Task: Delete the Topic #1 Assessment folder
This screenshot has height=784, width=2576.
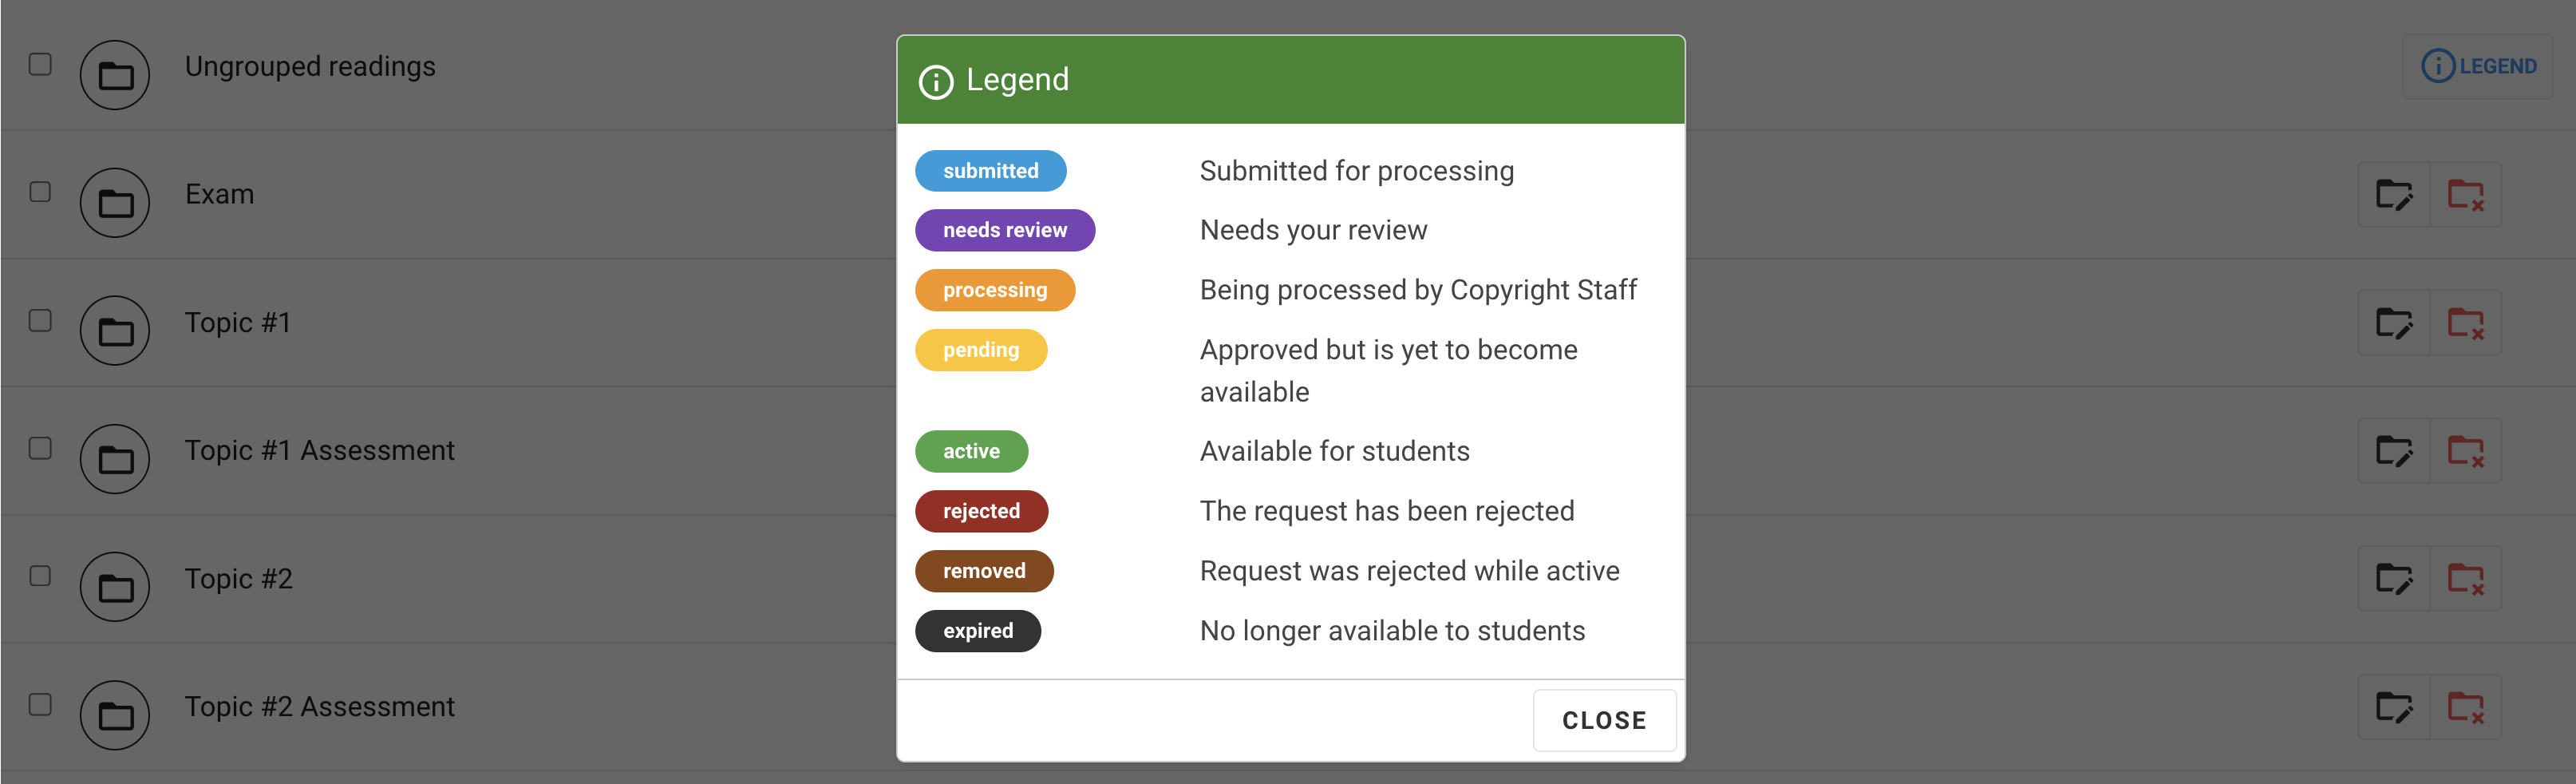Action: (2465, 450)
